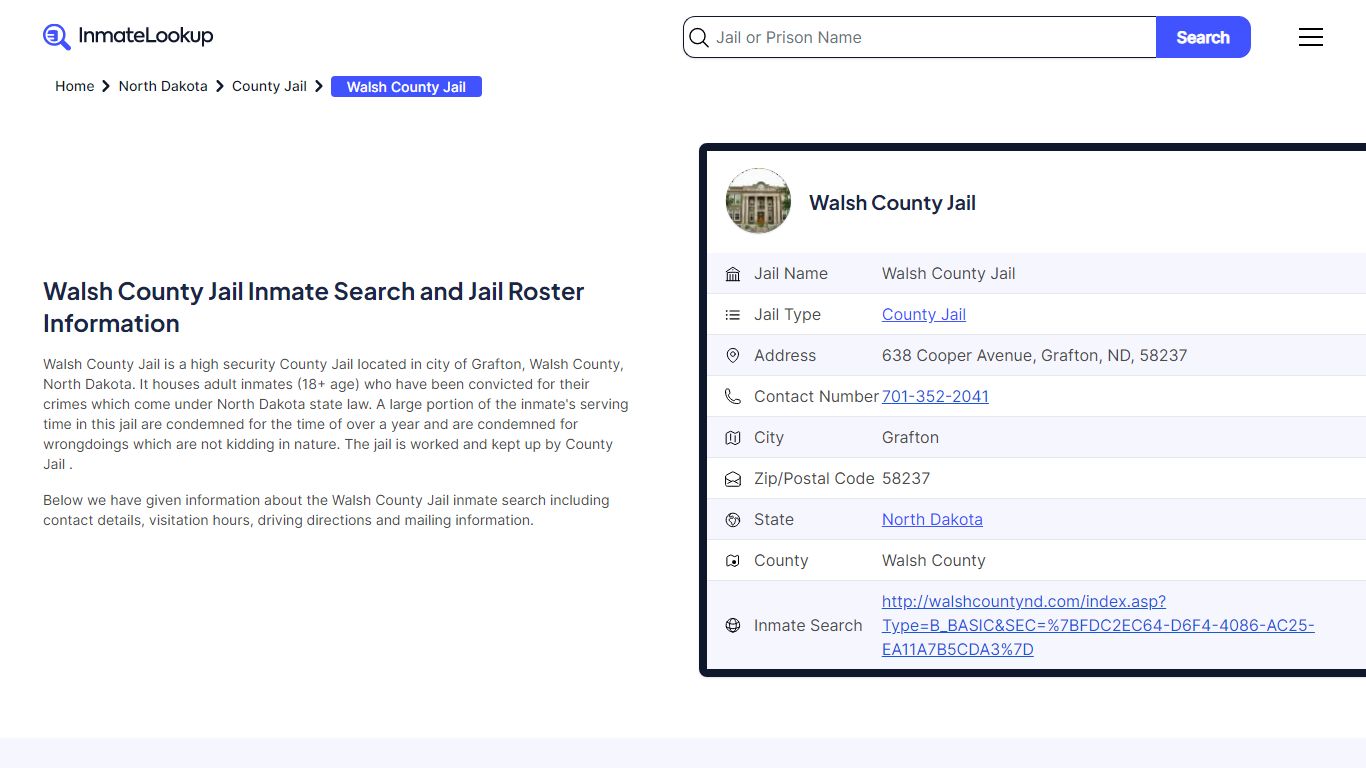Open the walshcountynd.com inmate search URL
This screenshot has height=768, width=1366.
[x=1098, y=626]
